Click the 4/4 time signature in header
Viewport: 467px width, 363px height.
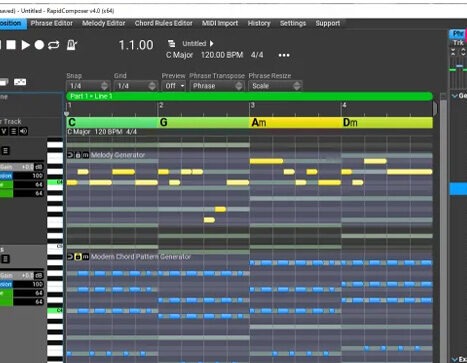point(257,55)
